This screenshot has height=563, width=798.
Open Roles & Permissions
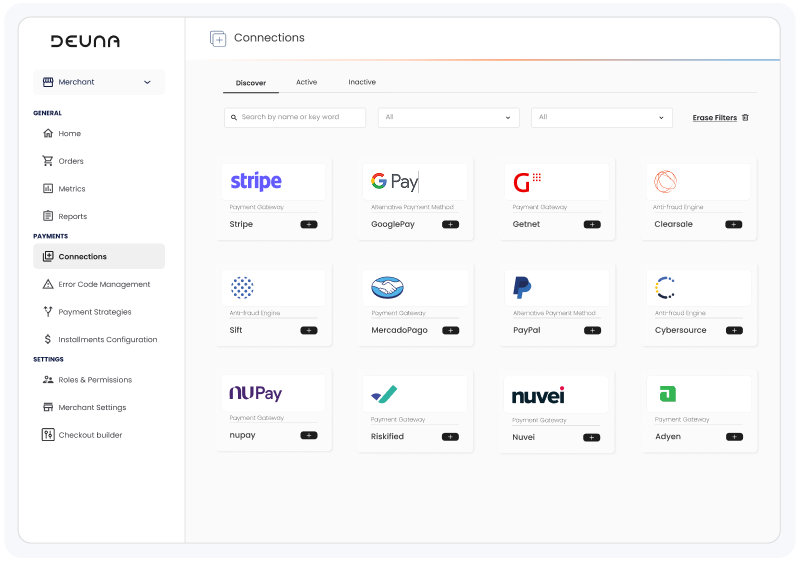[95, 380]
